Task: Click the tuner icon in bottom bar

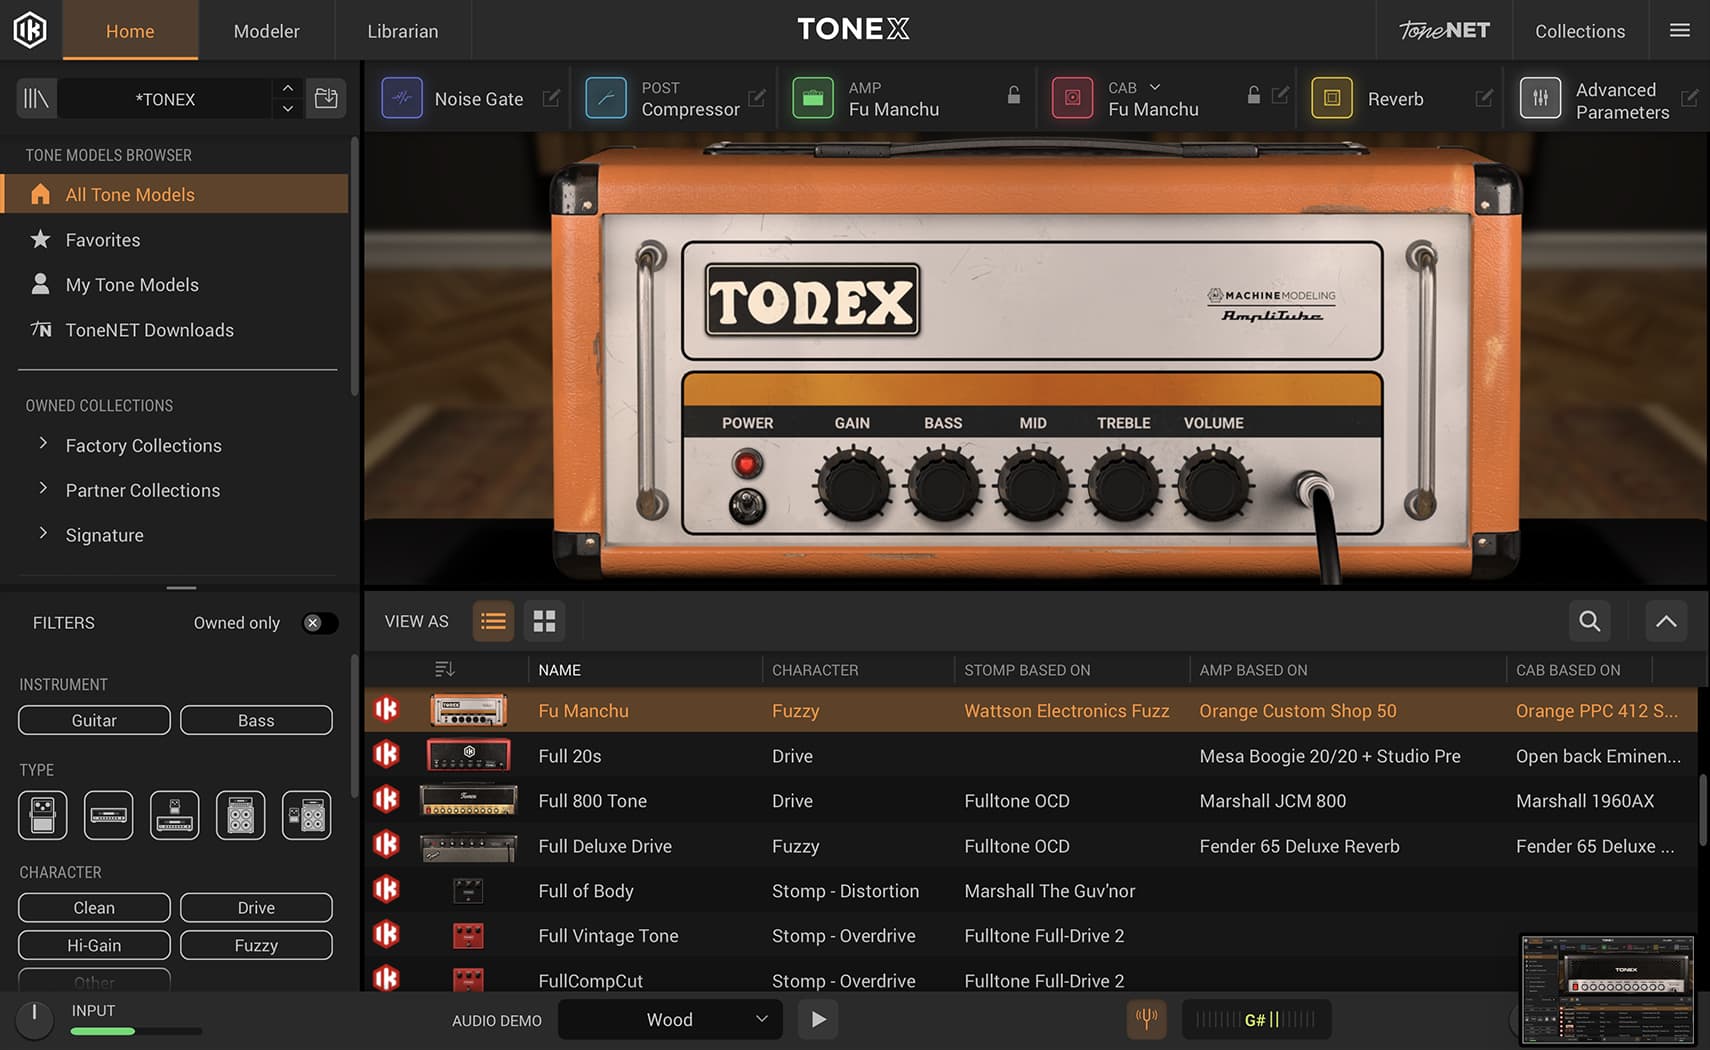Action: click(x=1146, y=1019)
